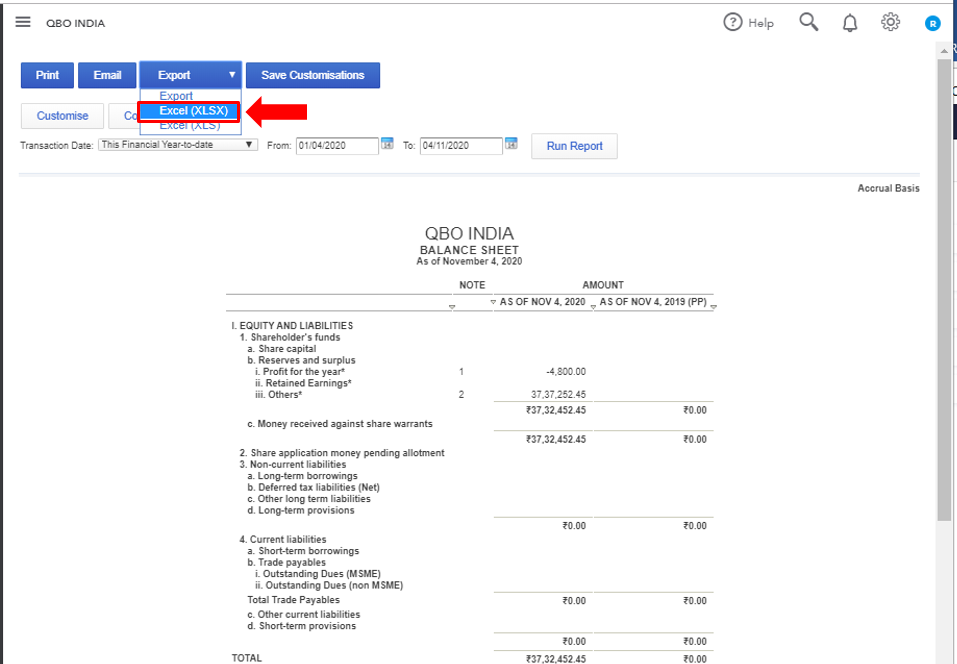The width and height of the screenshot is (957, 664).
Task: Click 'a. Short-term borrowings' row
Action: click(303, 551)
